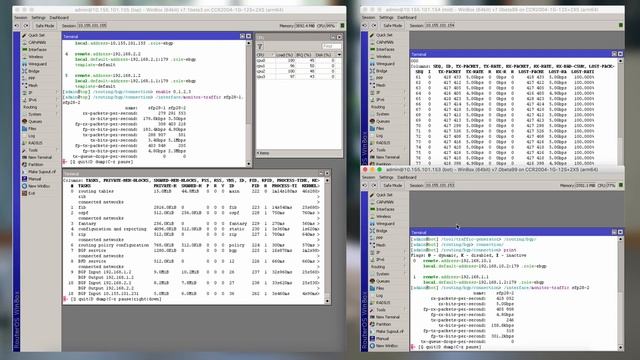The image size is (640, 360).
Task: Open New Terminal in the 10.155.101.154 window
Action: (387, 157)
